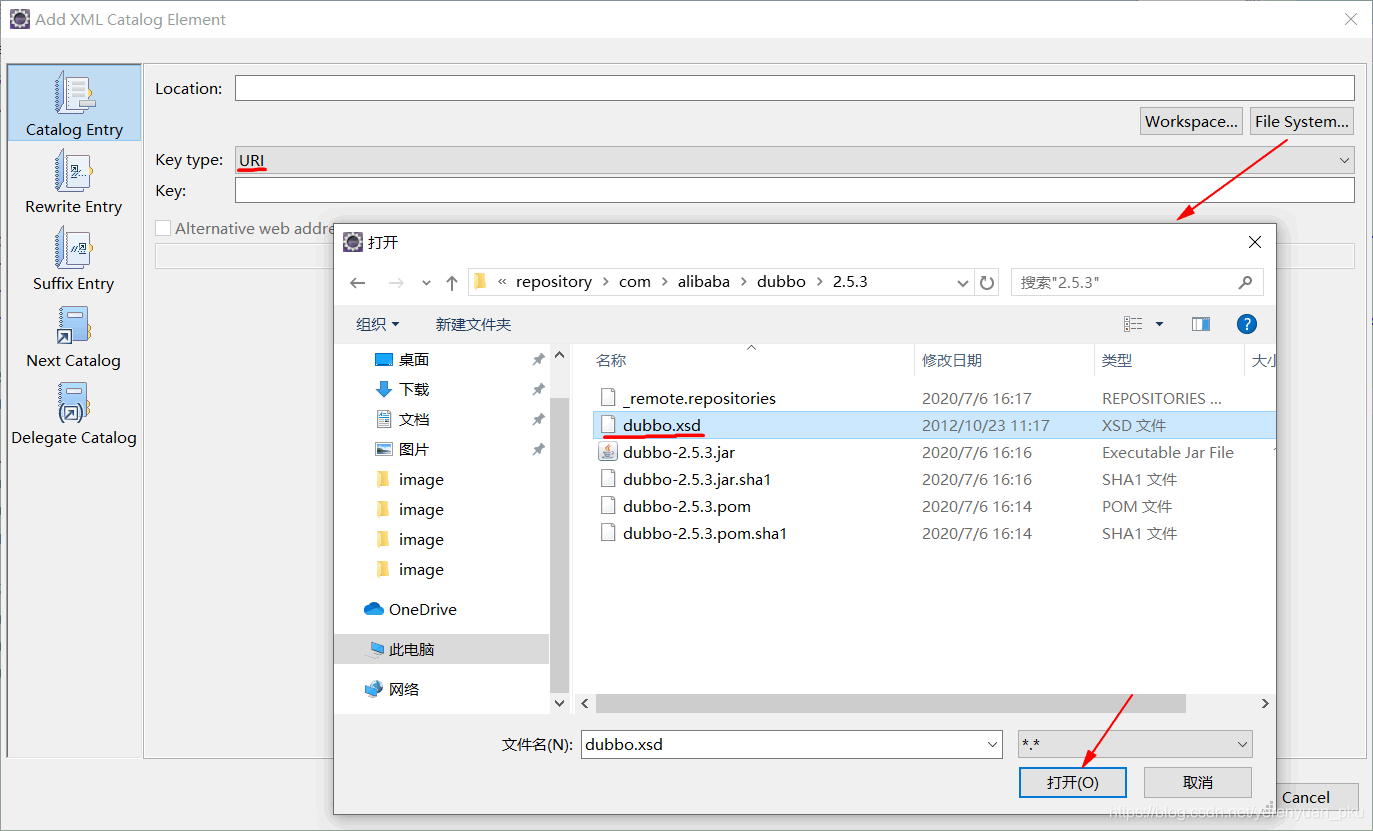
Task: Open the 图片 pictures quick access item
Action: coord(414,449)
